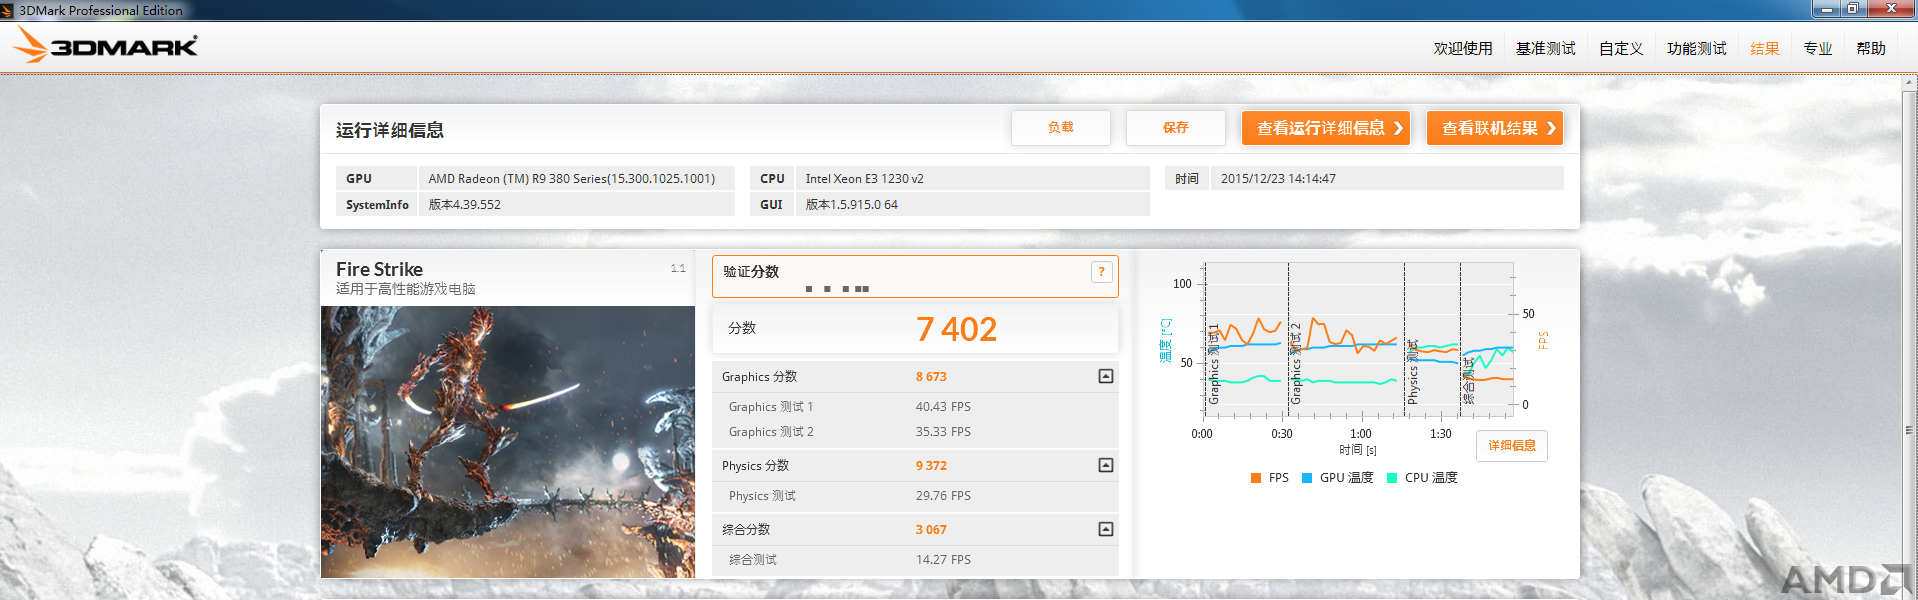
Task: Switch to the 基准测试 tab
Action: pyautogui.click(x=1545, y=48)
